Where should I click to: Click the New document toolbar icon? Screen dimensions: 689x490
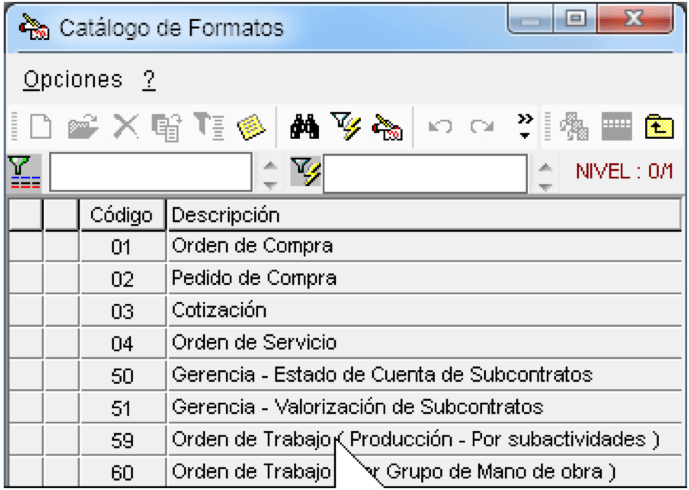(x=40, y=127)
